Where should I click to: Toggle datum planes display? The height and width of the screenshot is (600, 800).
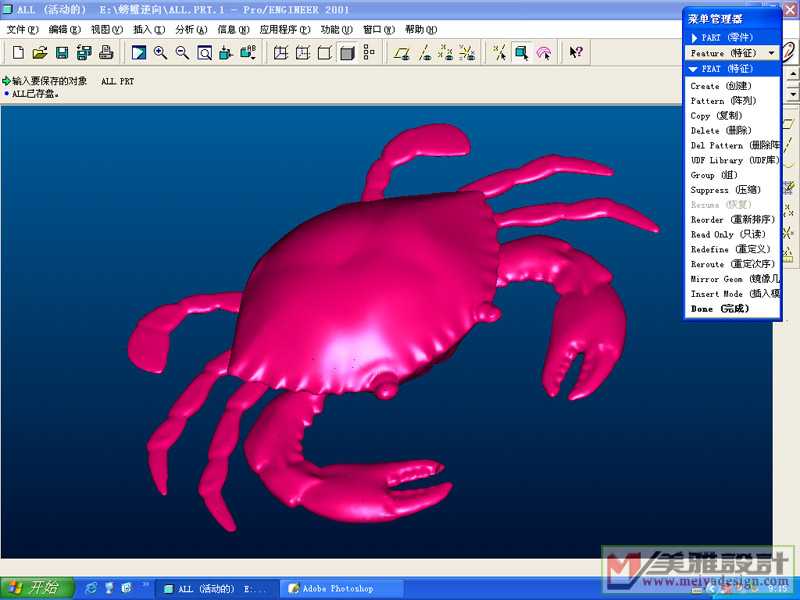(x=401, y=52)
